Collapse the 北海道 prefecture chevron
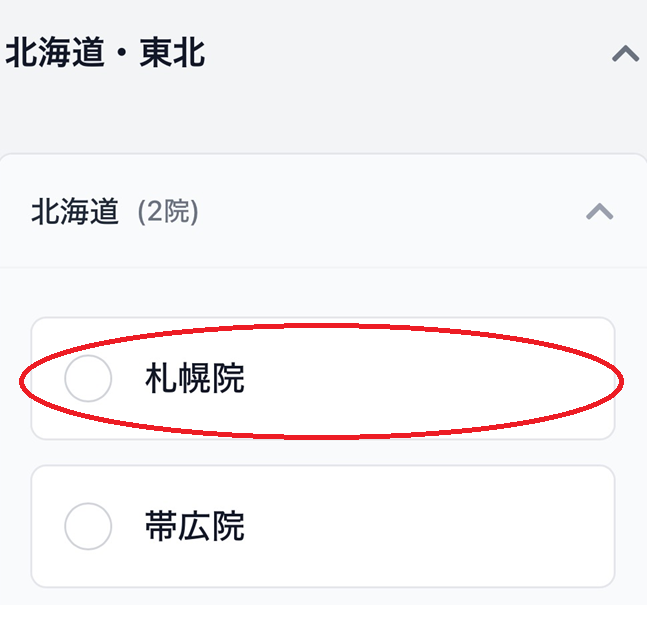Screen dimensions: 647x637 coord(599,212)
